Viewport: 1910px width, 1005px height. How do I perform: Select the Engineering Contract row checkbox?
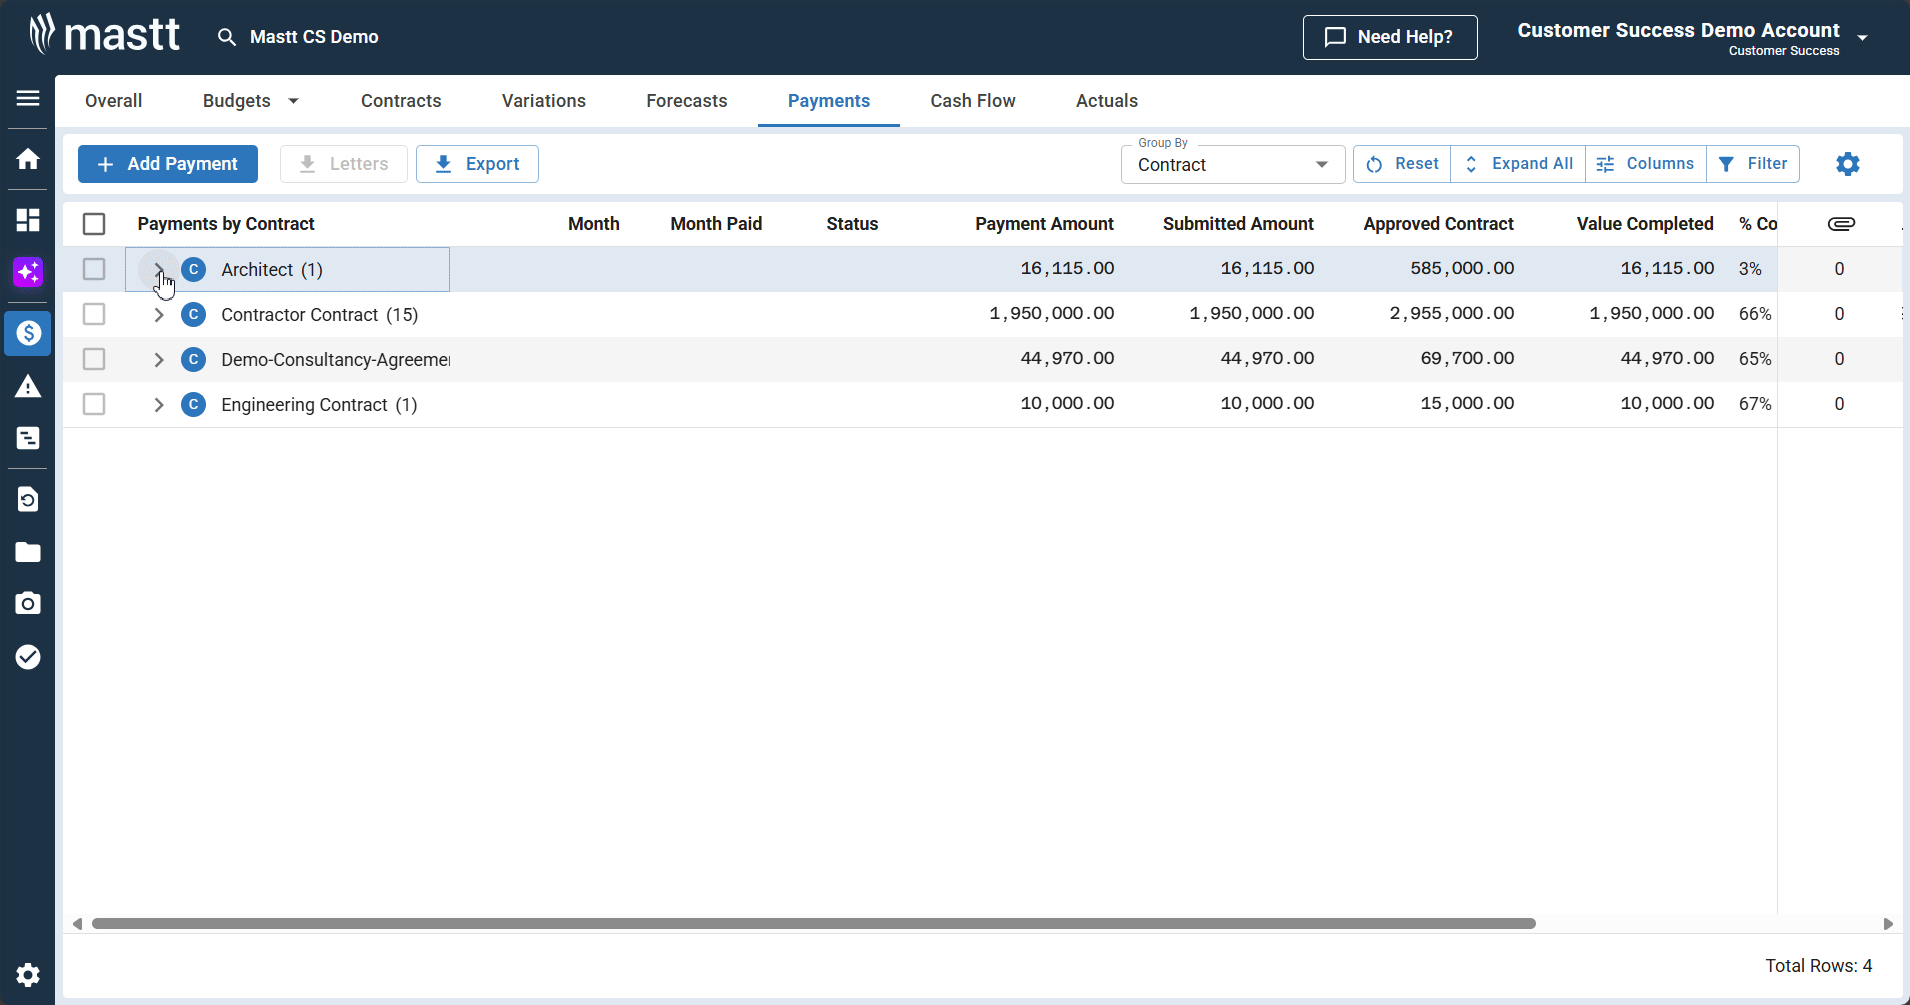click(x=94, y=404)
